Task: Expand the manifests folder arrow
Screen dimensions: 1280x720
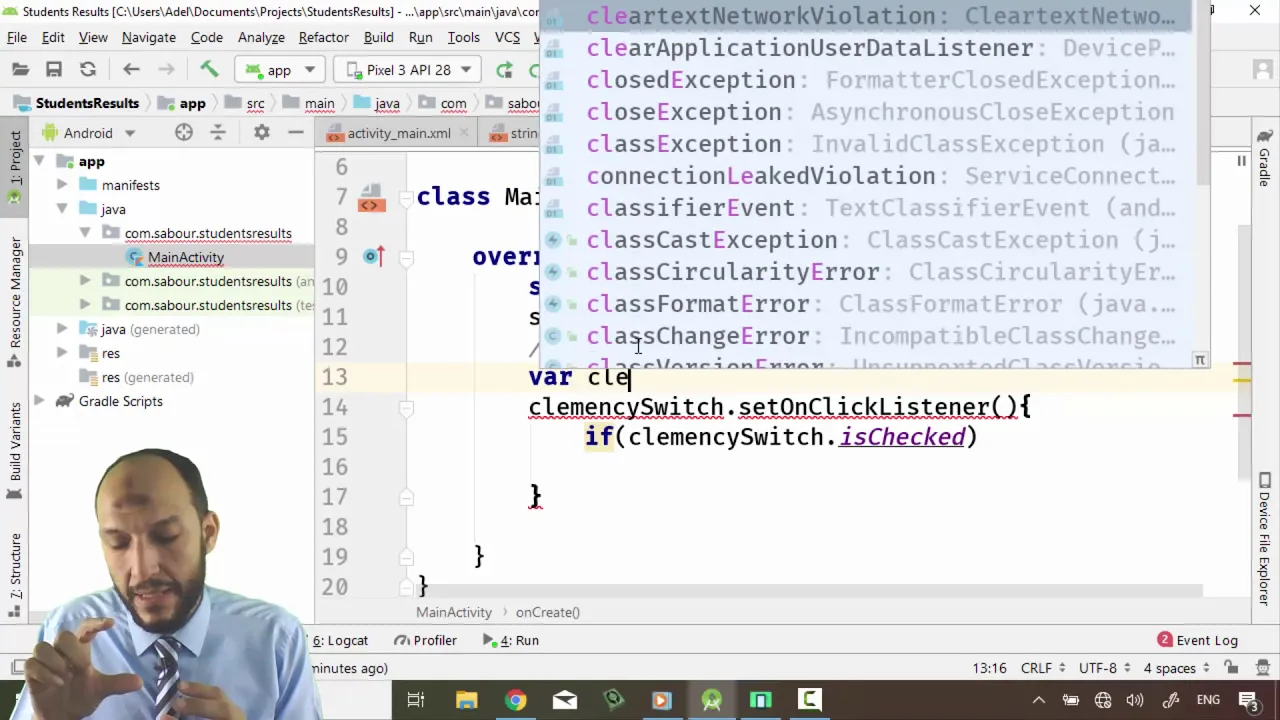Action: point(62,185)
